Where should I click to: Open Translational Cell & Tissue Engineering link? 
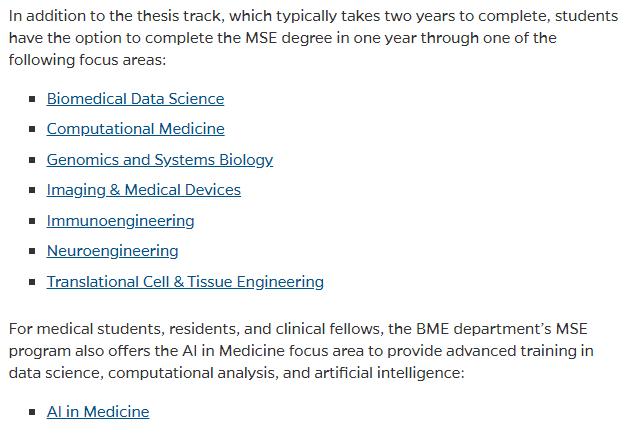[x=185, y=282]
